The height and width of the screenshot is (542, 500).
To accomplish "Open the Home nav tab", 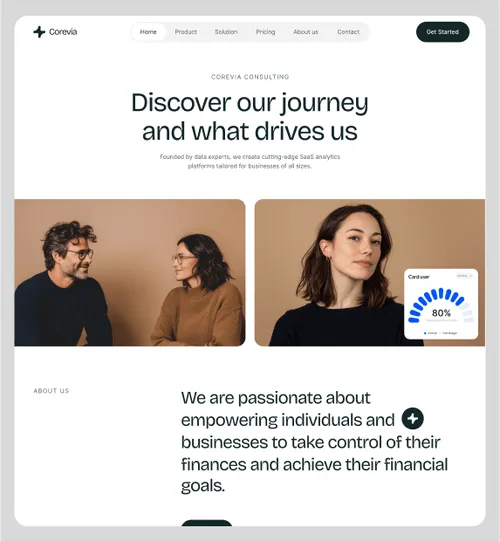I will tap(148, 32).
